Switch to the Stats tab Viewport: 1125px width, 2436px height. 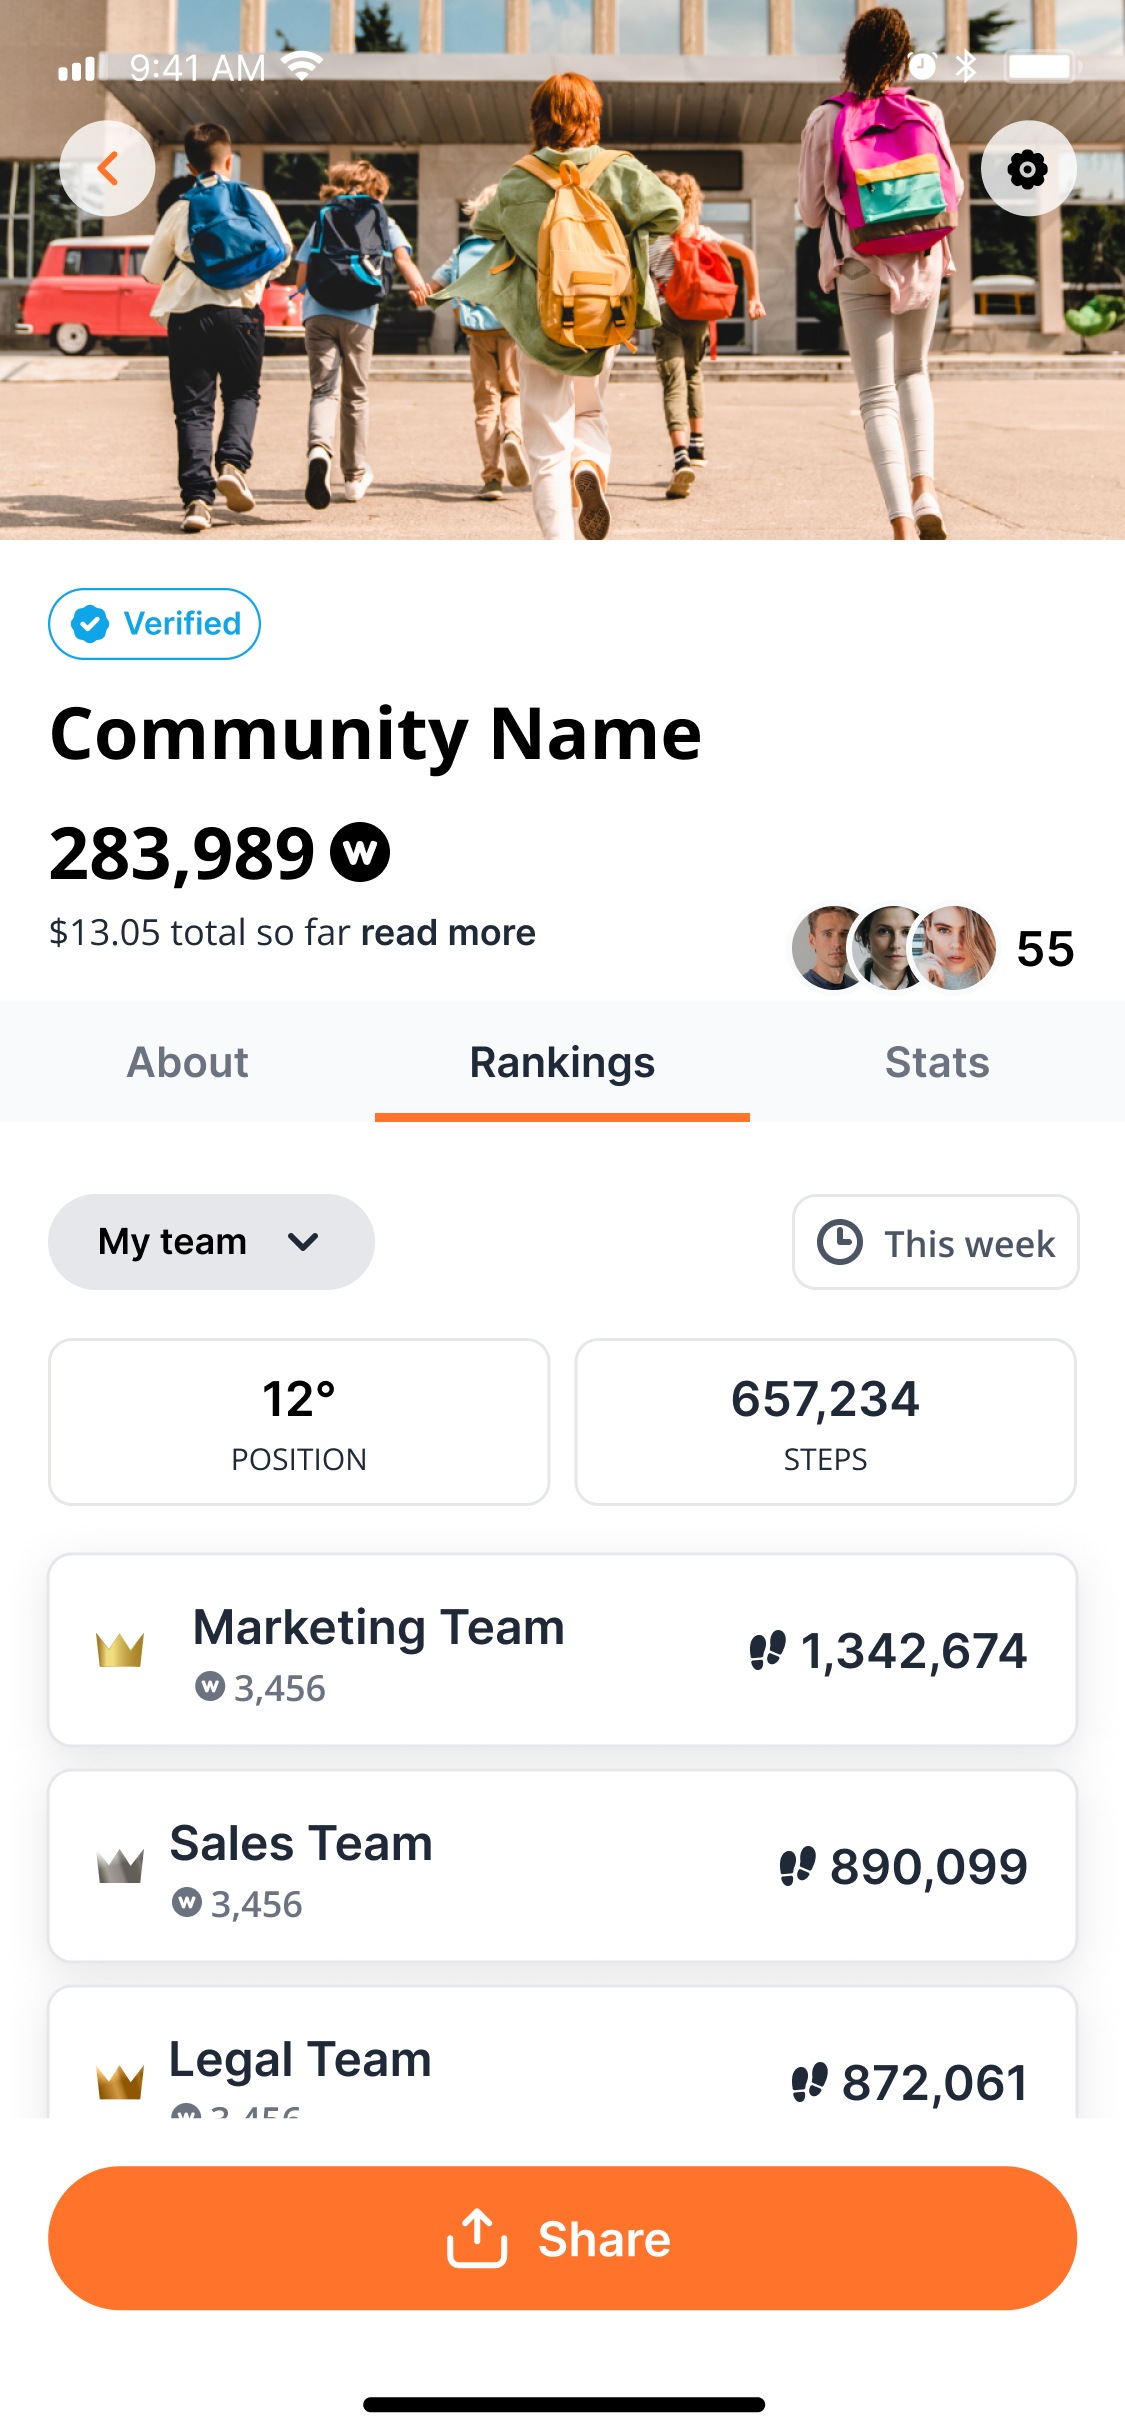click(937, 1062)
